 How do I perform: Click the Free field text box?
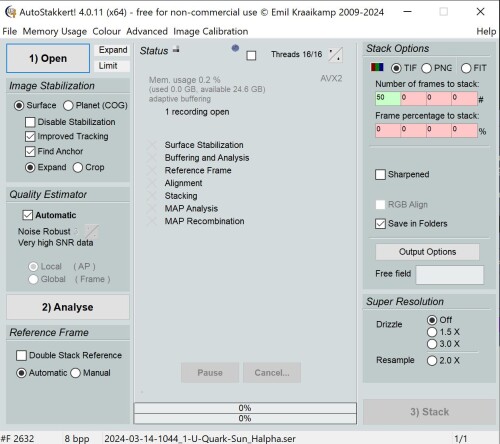click(449, 275)
